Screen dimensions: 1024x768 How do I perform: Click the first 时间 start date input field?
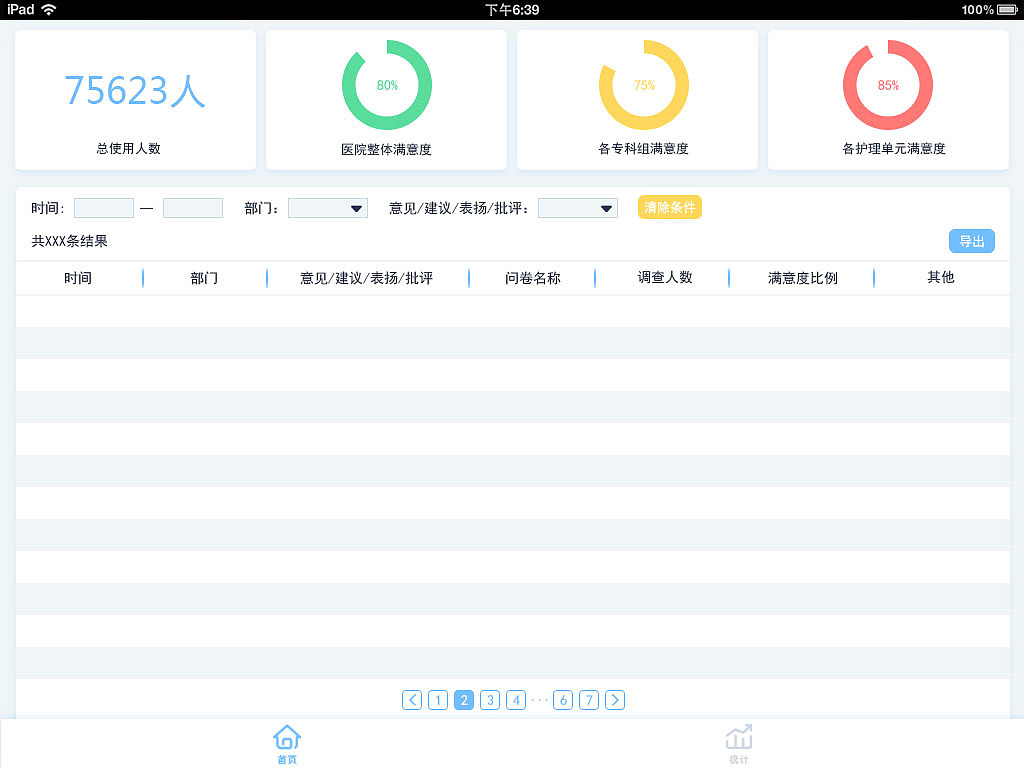coord(103,208)
